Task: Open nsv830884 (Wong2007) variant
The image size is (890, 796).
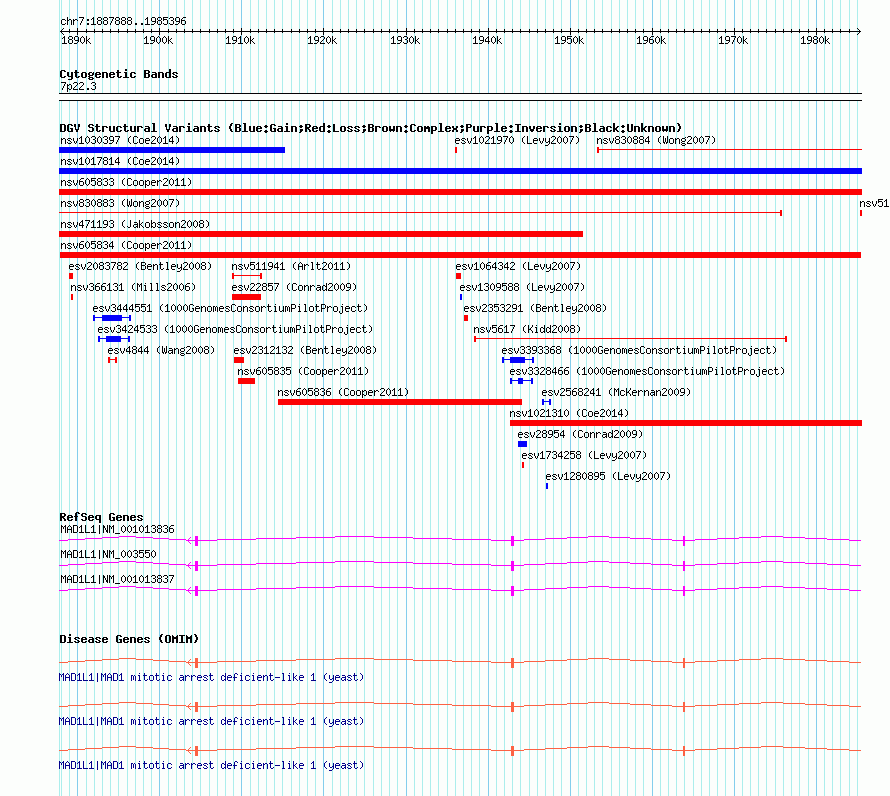Action: click(656, 140)
